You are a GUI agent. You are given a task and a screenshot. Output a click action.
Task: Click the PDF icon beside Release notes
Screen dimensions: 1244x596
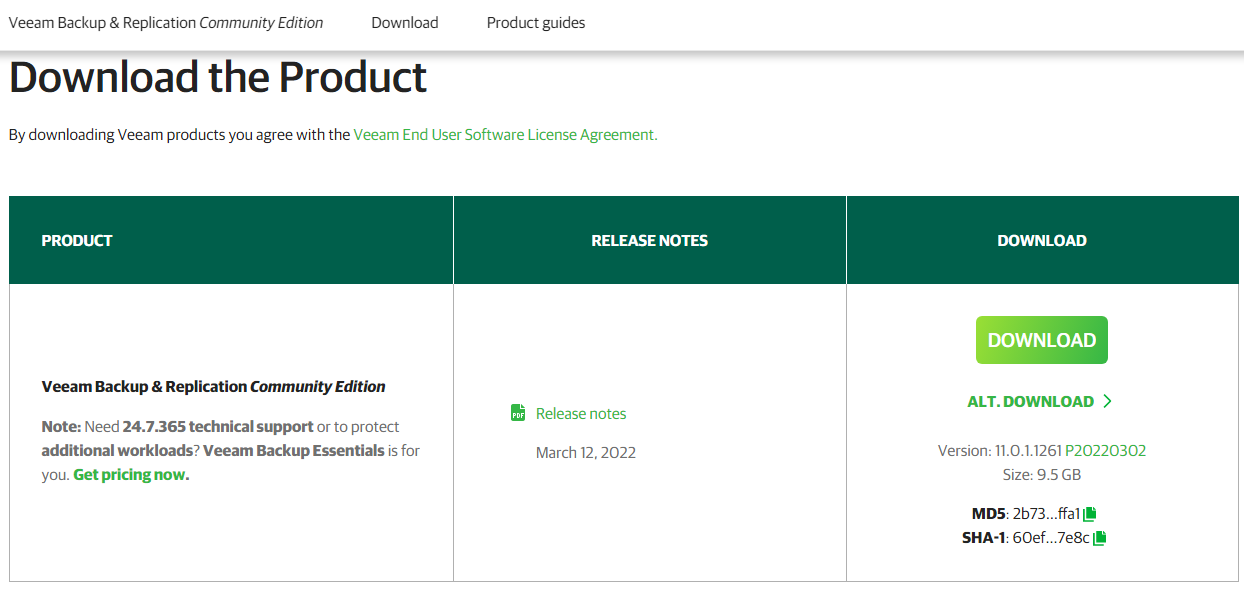coord(518,413)
